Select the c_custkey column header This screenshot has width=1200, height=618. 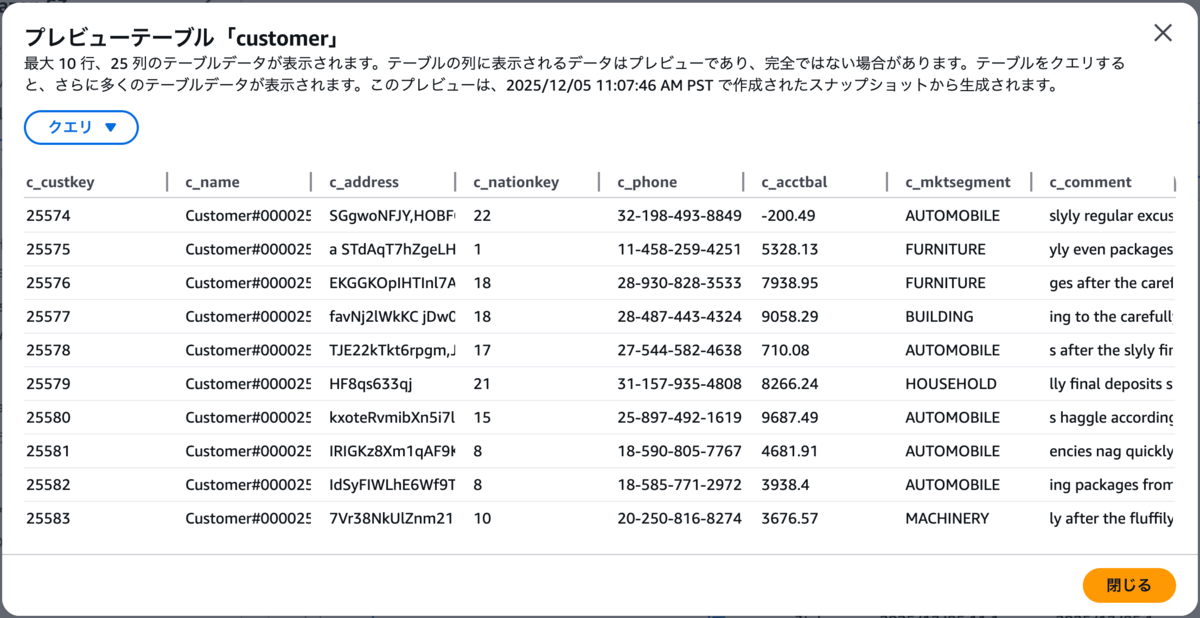click(60, 182)
